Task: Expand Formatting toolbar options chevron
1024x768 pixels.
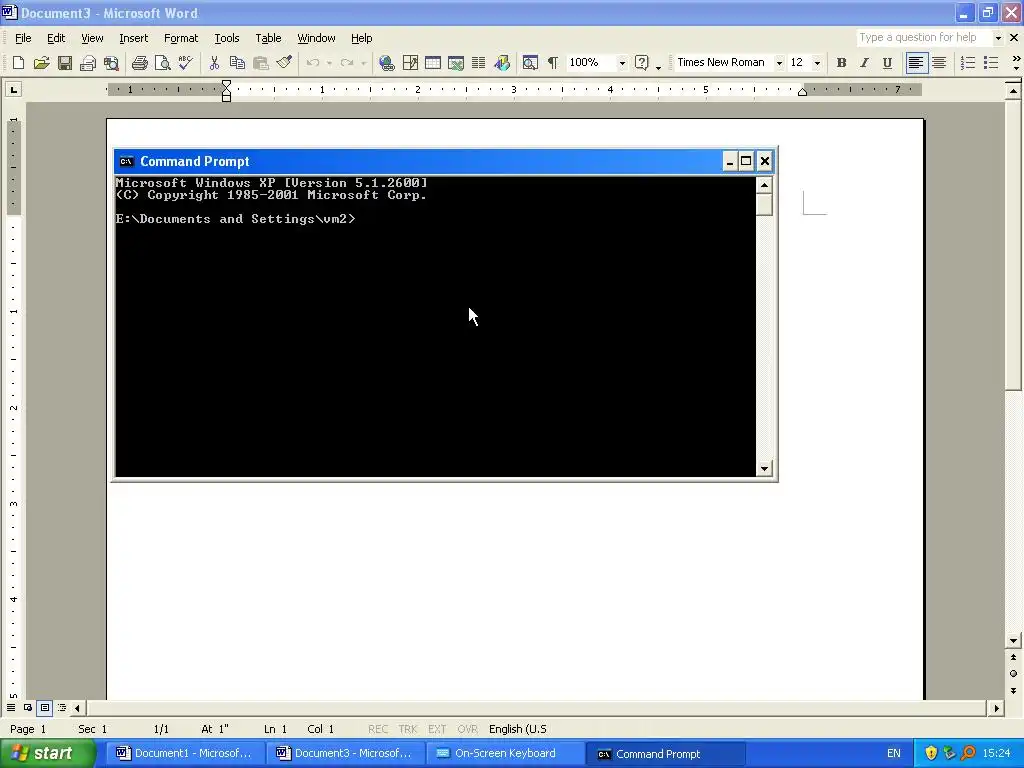Action: click(1016, 63)
